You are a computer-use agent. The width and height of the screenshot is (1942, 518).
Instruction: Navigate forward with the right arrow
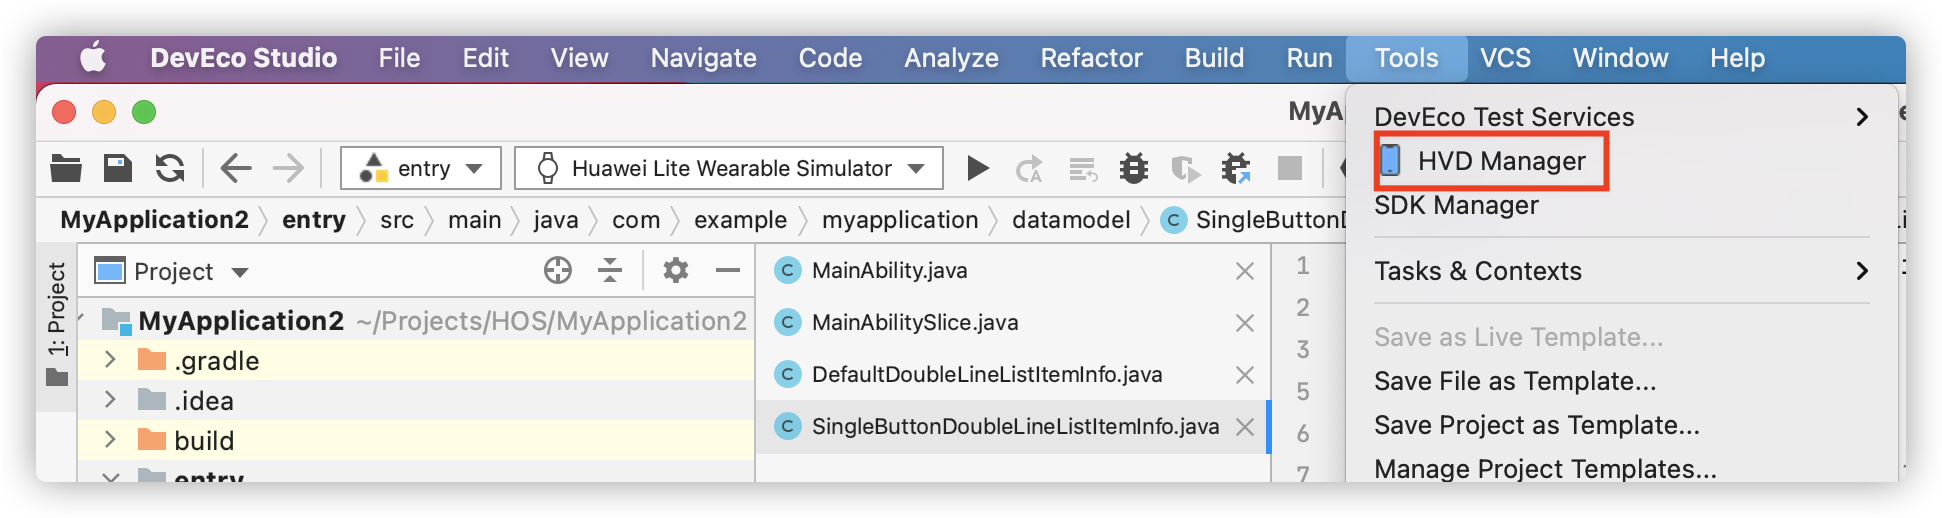pos(288,168)
